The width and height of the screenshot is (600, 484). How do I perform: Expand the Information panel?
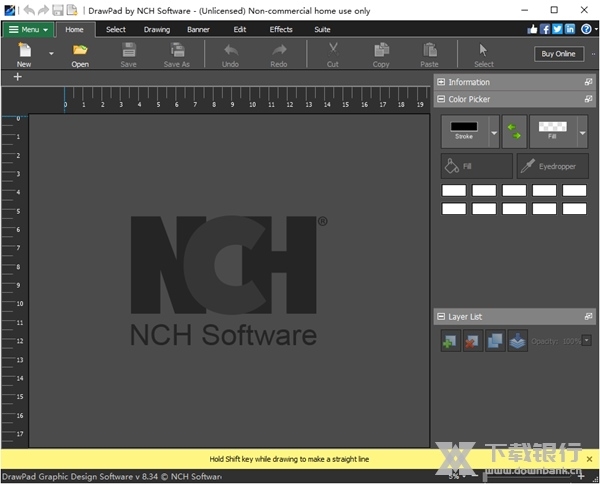tap(442, 82)
